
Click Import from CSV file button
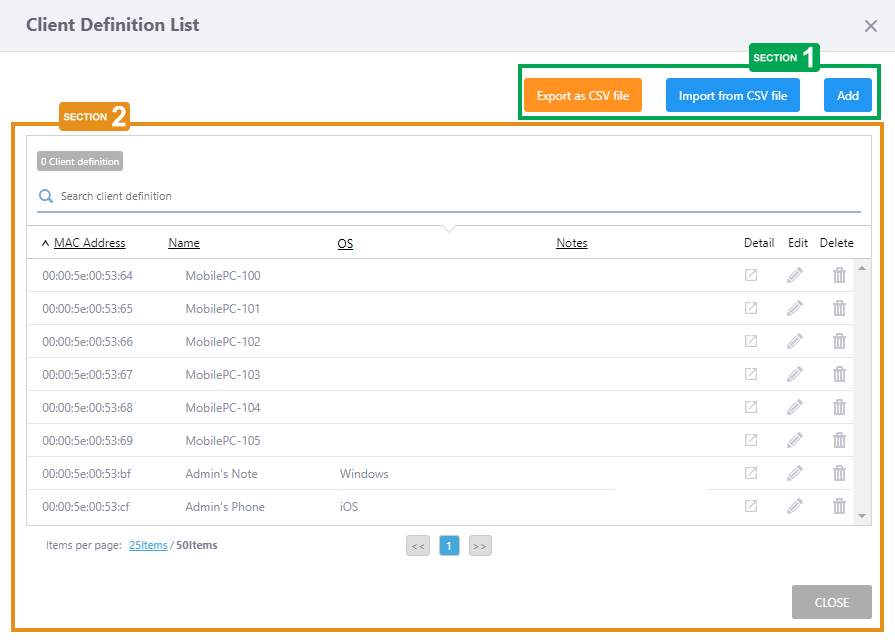coord(733,96)
